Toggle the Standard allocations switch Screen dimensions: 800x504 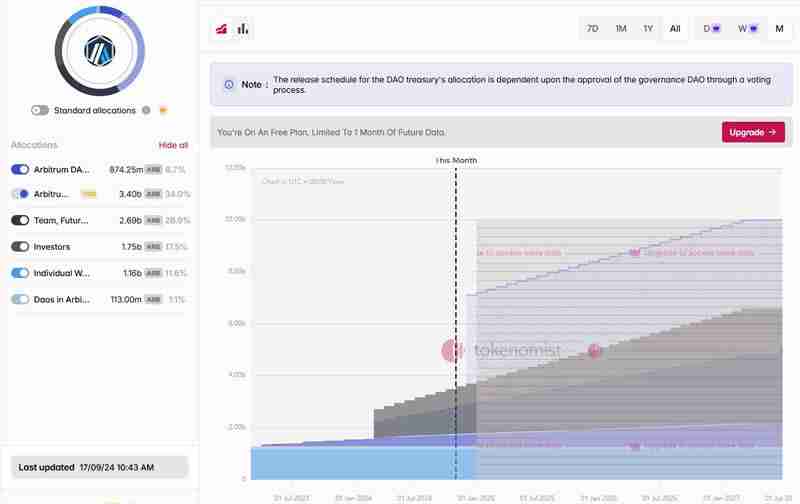coord(40,110)
